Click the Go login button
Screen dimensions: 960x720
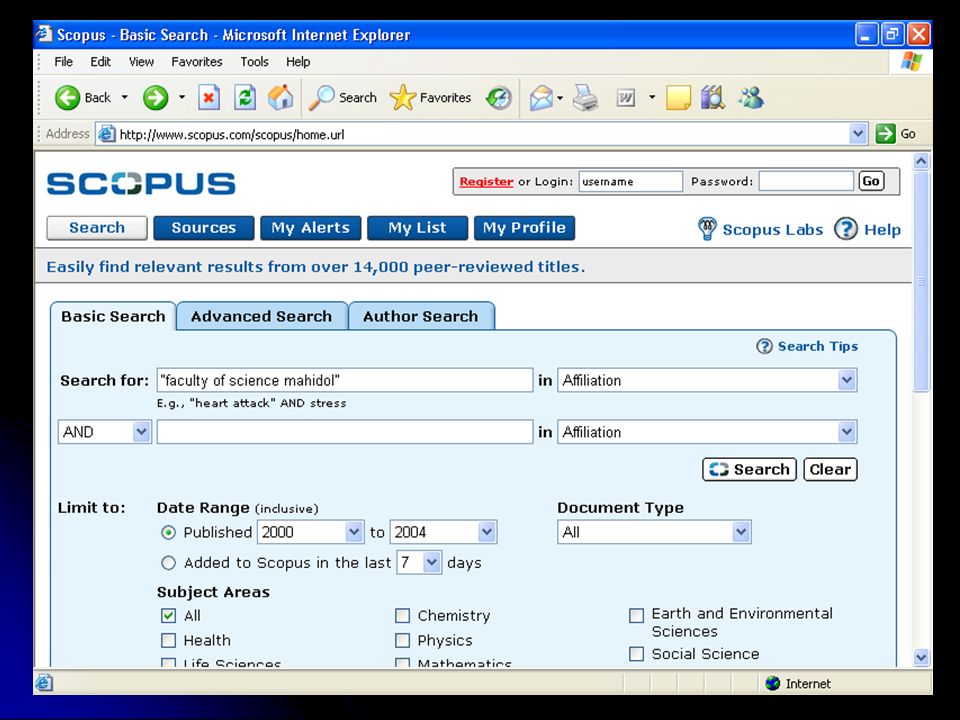871,181
